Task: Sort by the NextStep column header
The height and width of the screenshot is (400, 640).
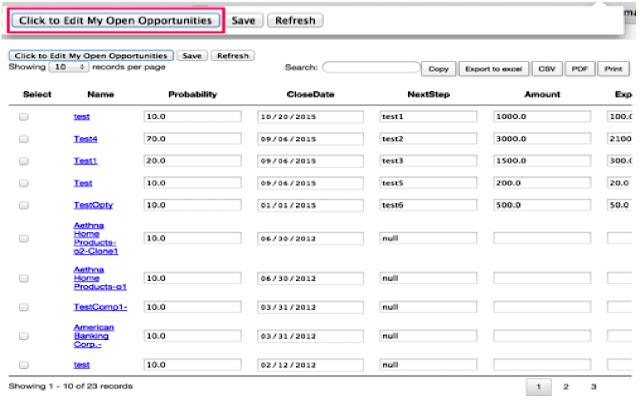Action: 429,94
